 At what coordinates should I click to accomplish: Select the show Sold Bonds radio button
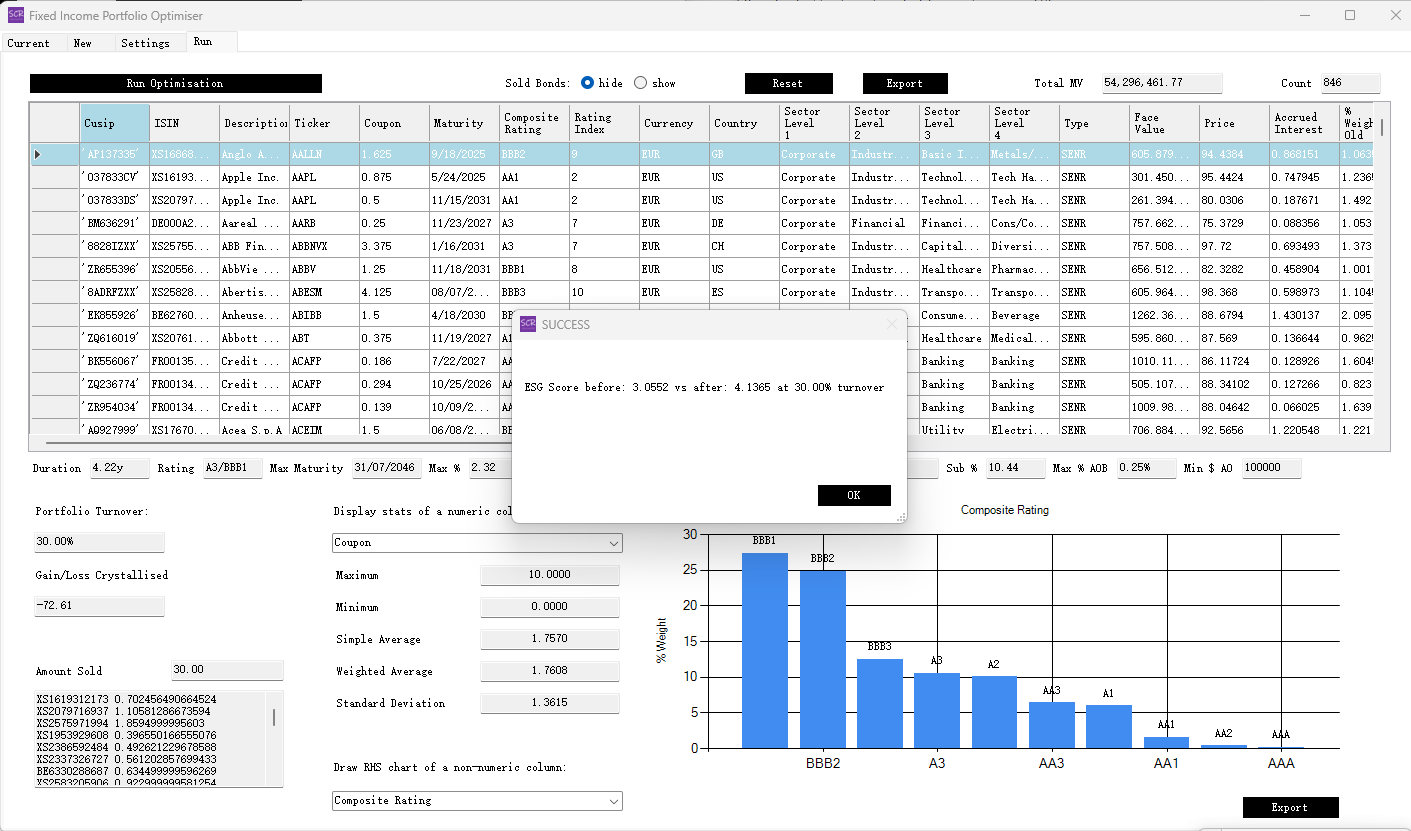coord(641,83)
